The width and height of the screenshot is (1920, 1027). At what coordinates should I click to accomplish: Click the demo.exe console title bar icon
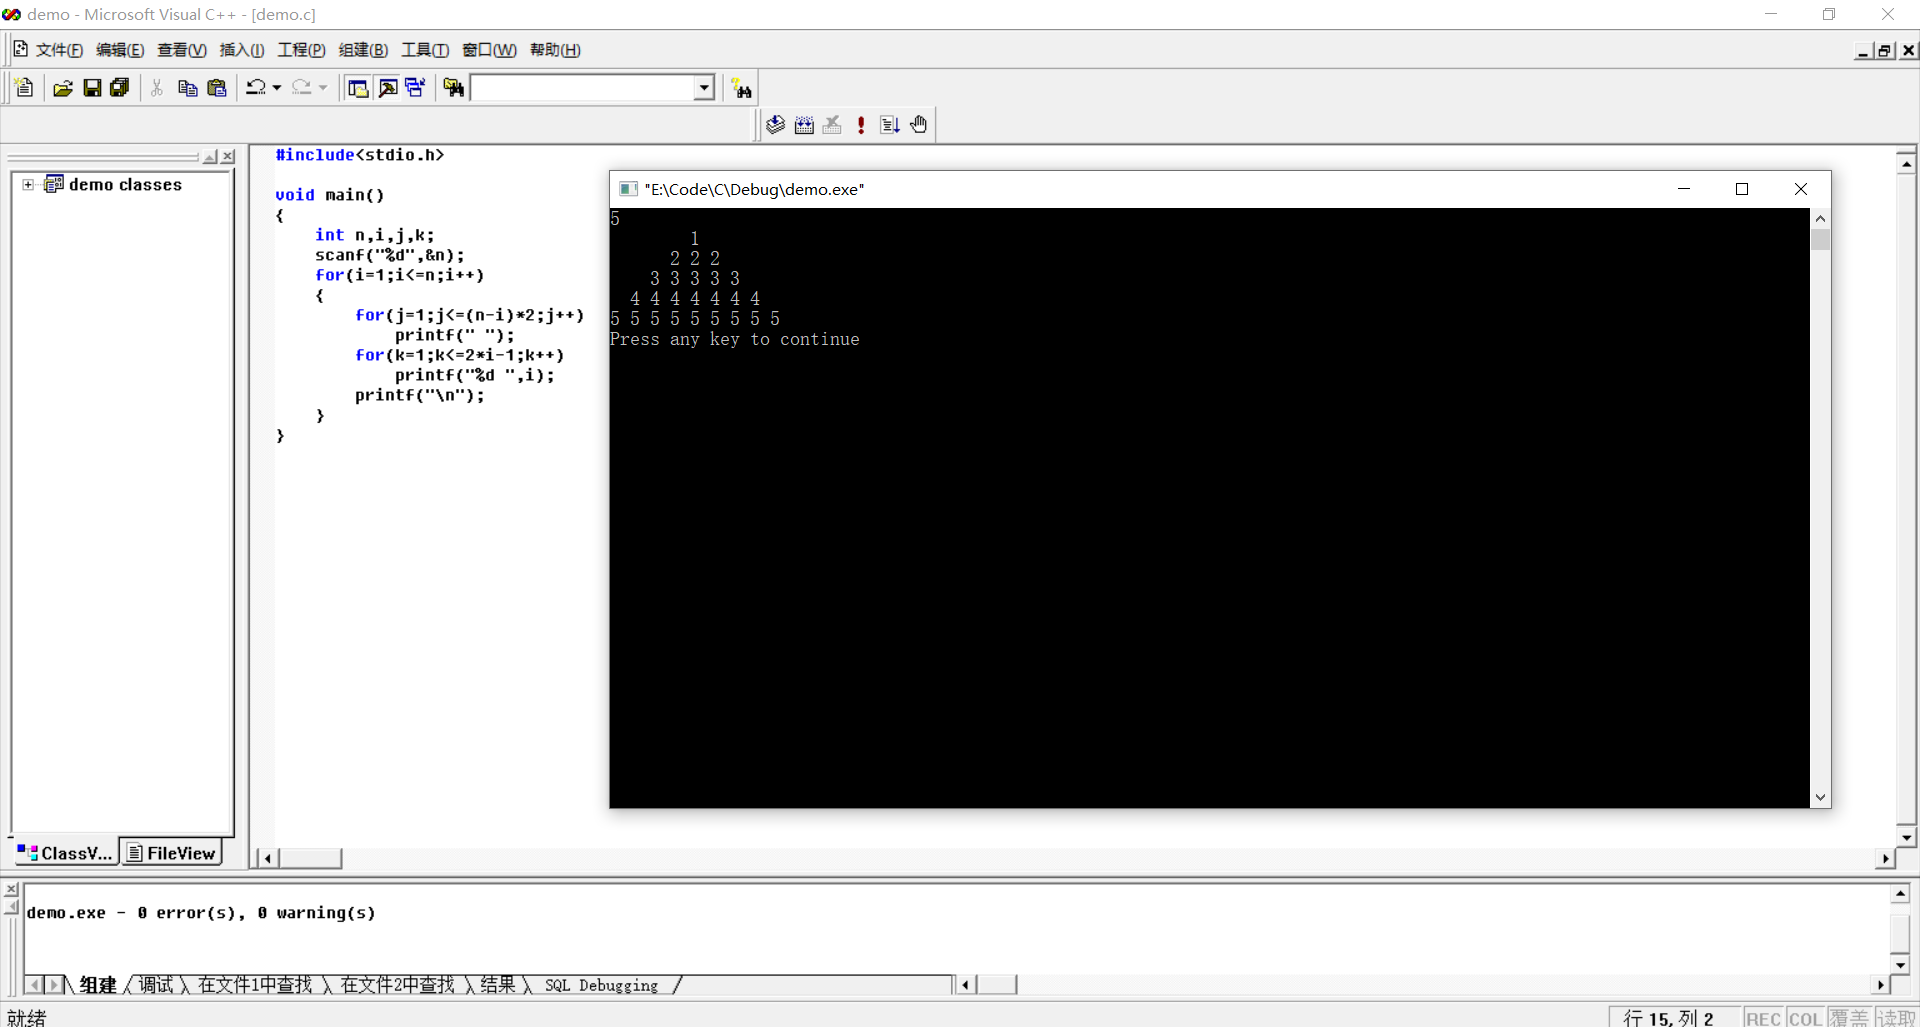(x=628, y=189)
